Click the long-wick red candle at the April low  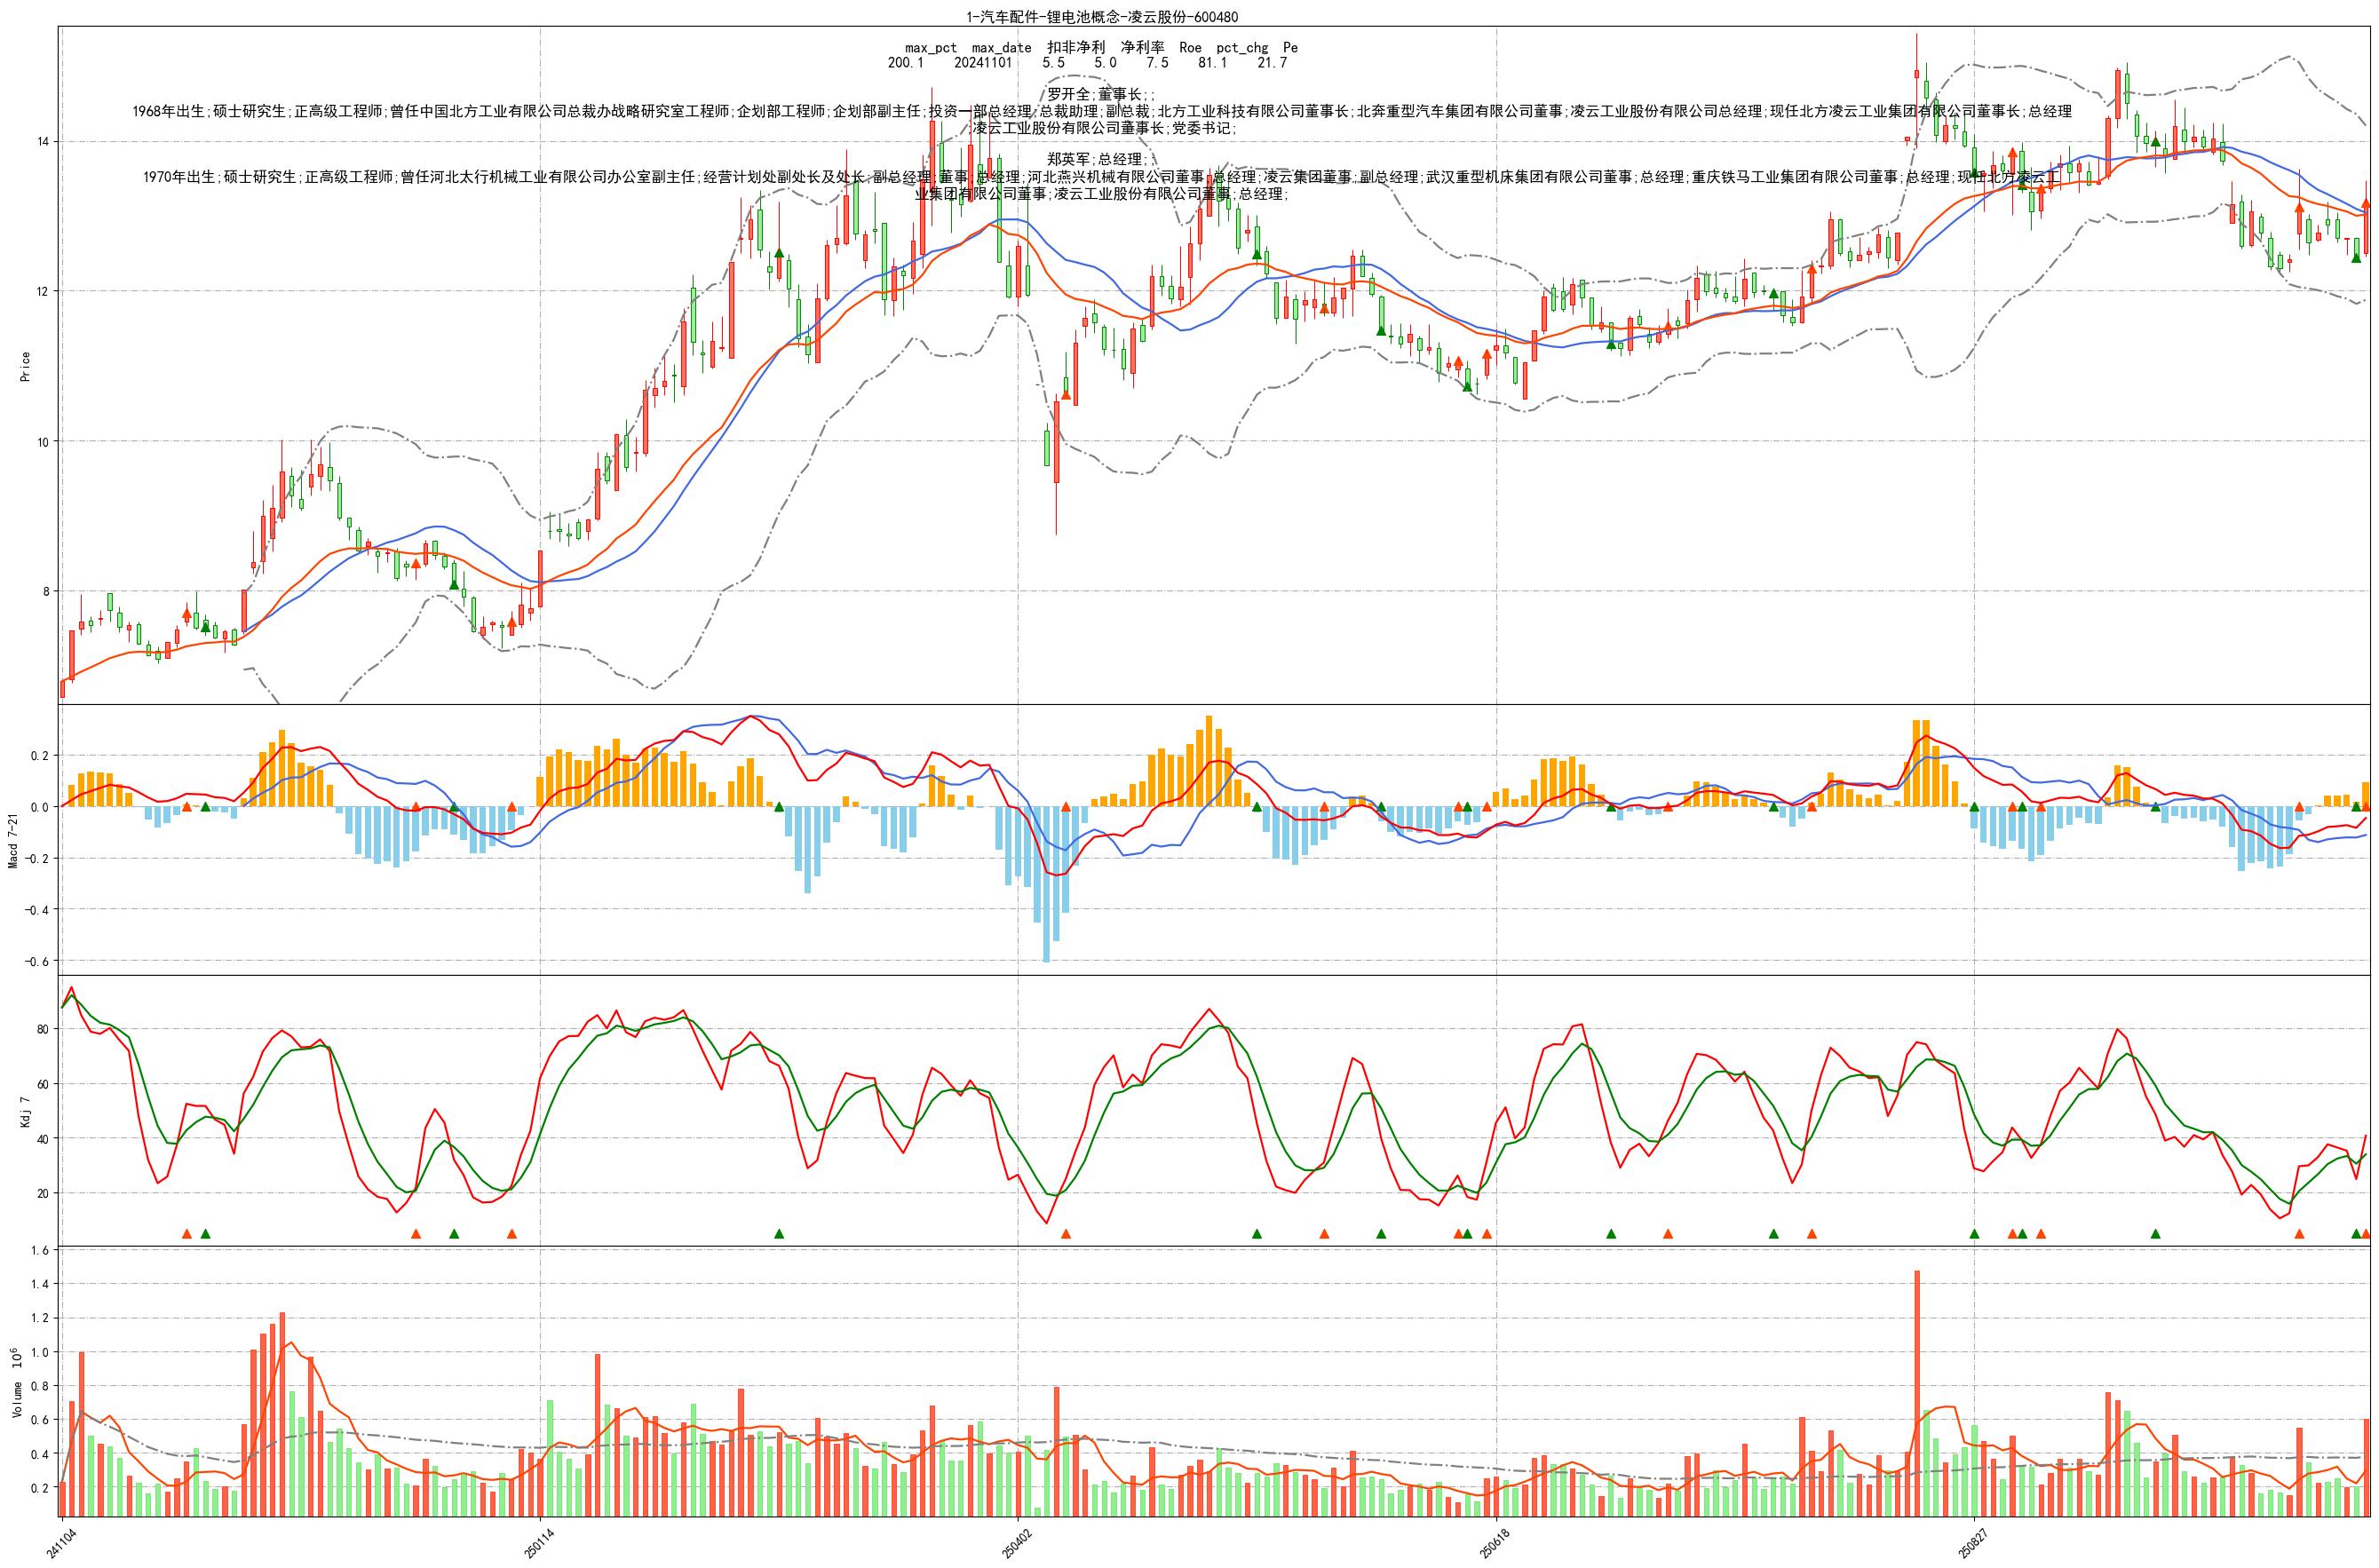pos(1056,442)
